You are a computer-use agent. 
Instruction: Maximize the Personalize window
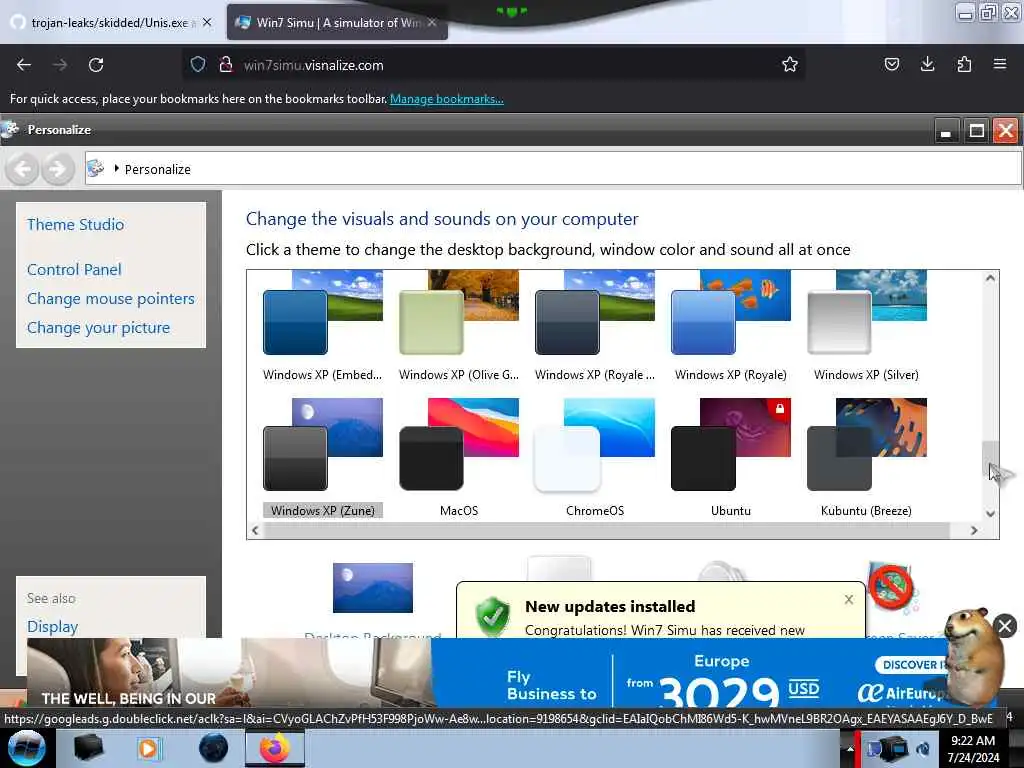coord(976,131)
